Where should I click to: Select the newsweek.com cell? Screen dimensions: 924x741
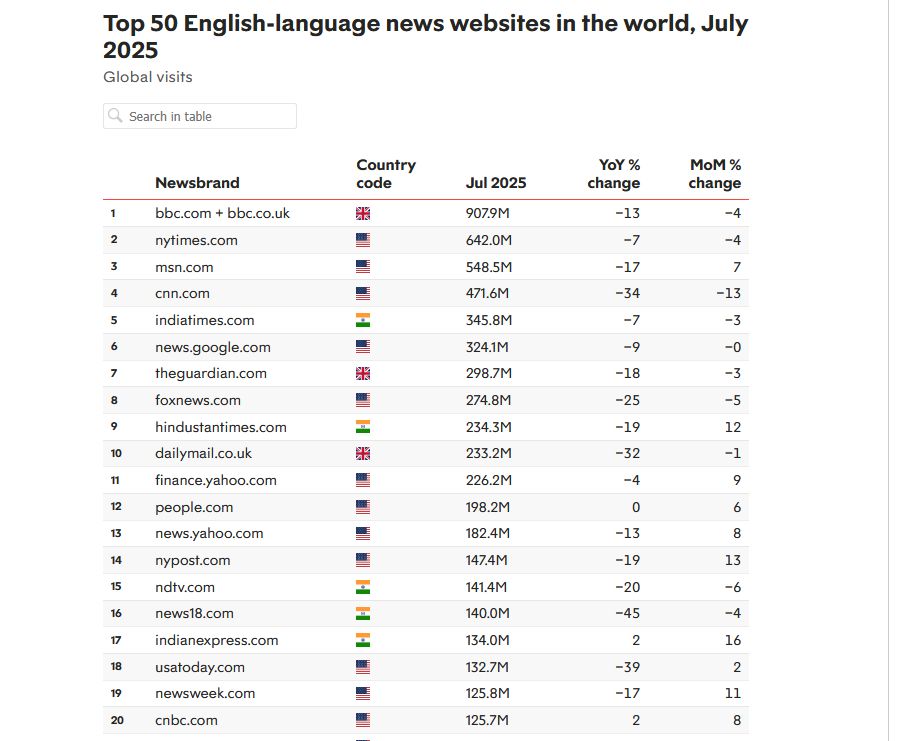(x=205, y=694)
